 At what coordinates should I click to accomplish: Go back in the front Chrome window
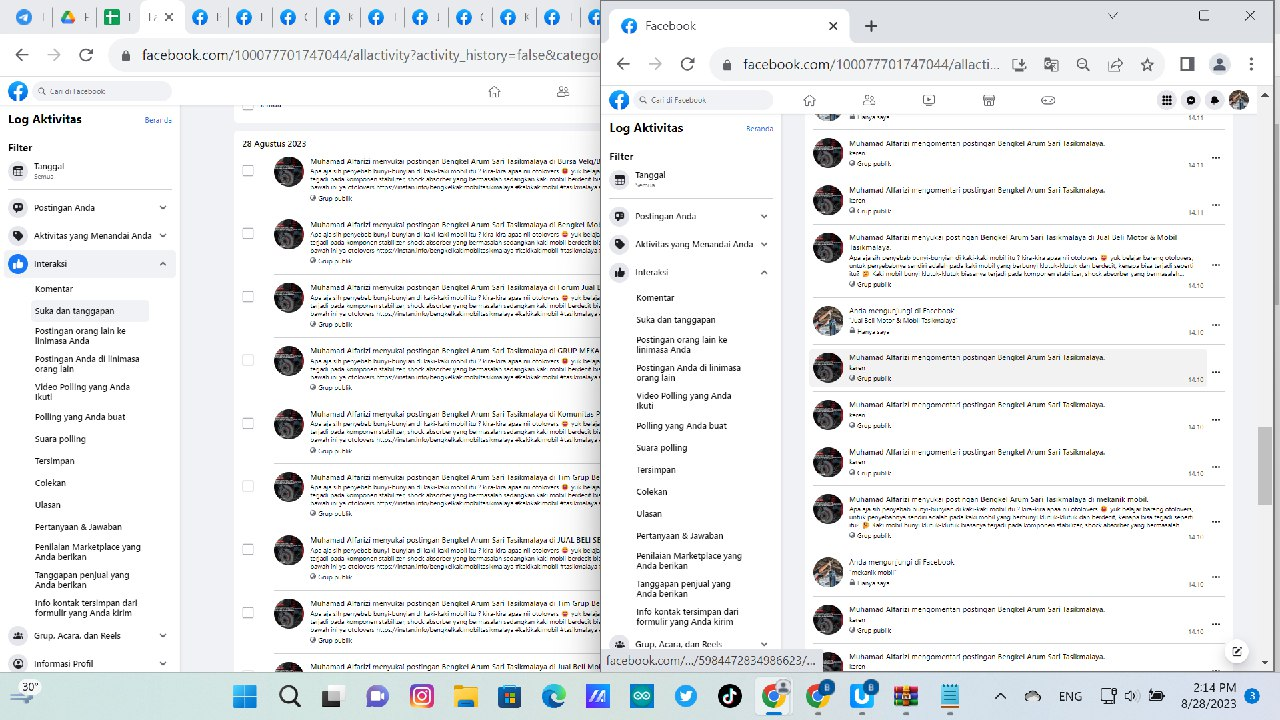[623, 64]
